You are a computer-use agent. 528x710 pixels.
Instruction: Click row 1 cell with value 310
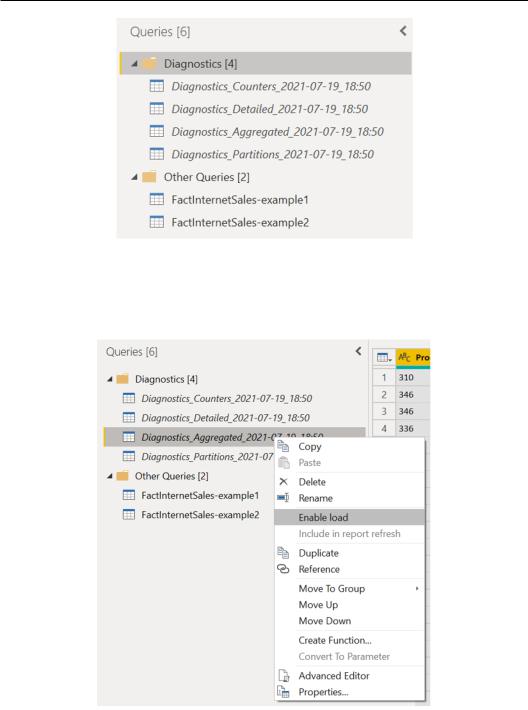[x=413, y=377]
